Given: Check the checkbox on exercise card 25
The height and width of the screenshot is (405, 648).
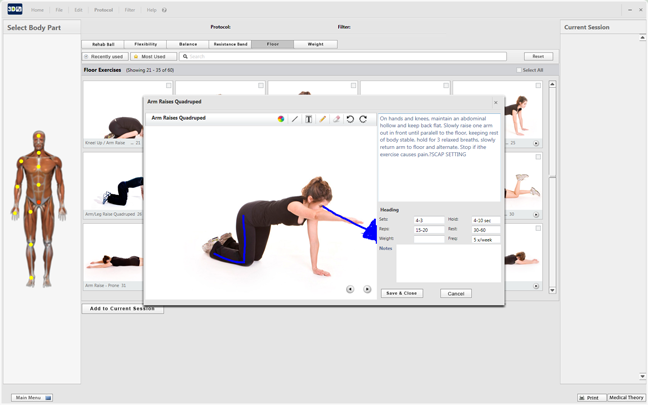Looking at the screenshot, I should [x=538, y=86].
